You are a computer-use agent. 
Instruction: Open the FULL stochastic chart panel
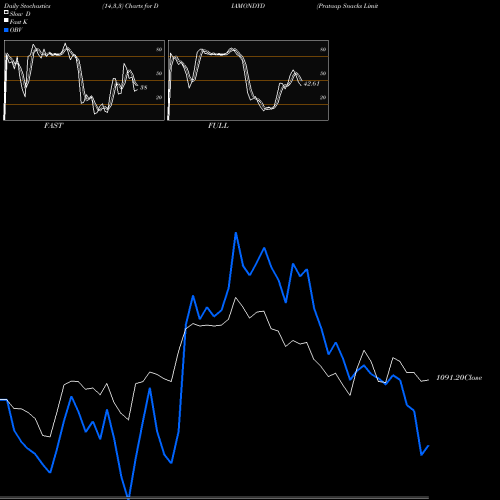(248, 80)
